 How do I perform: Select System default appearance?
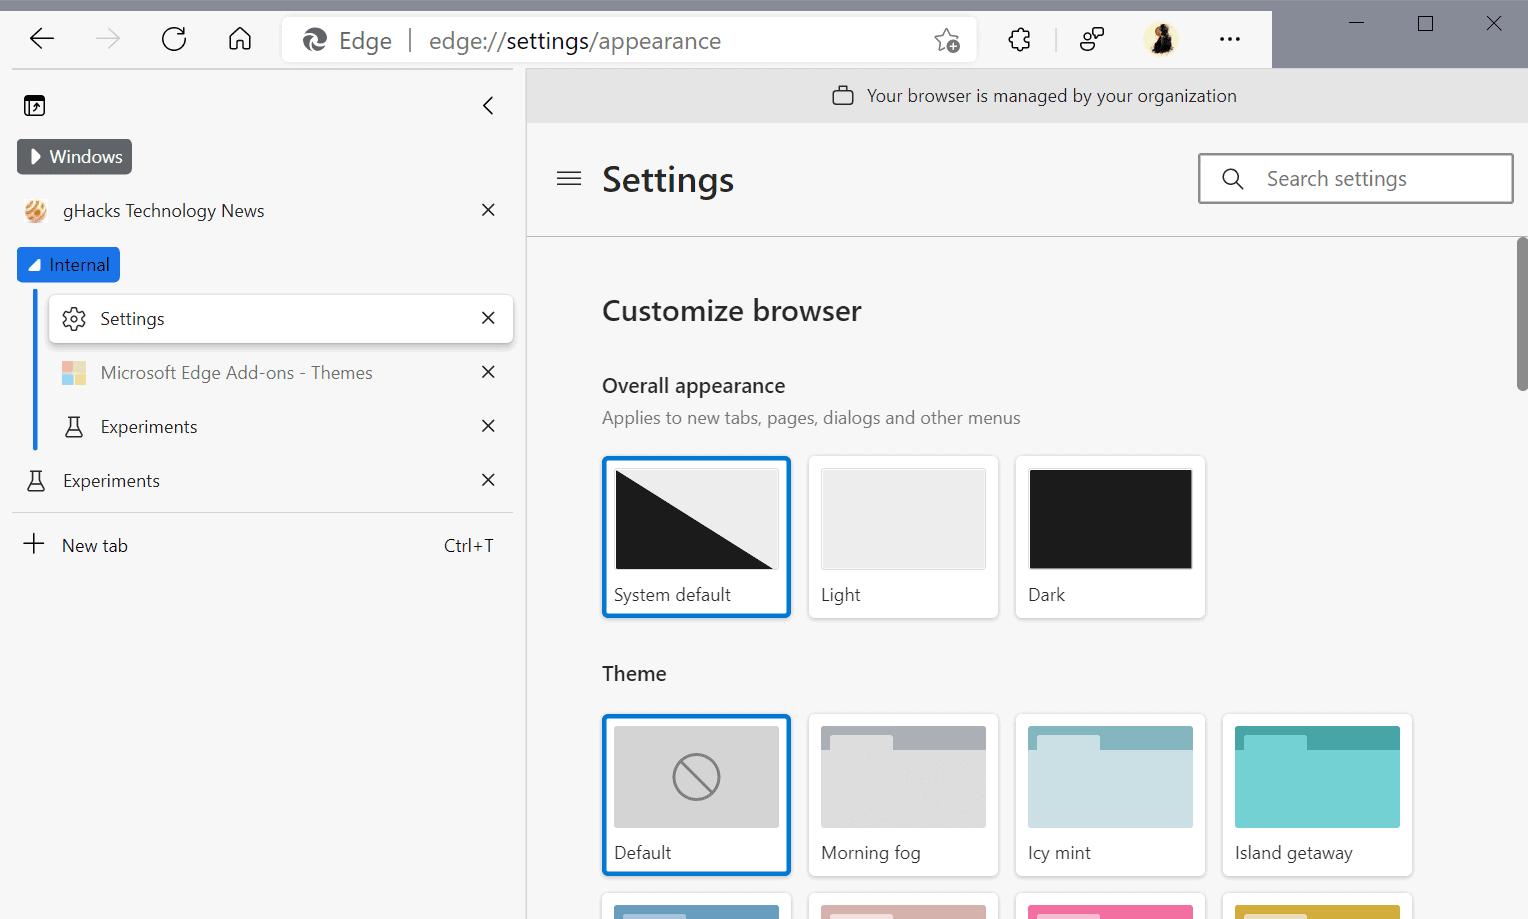pyautogui.click(x=696, y=537)
